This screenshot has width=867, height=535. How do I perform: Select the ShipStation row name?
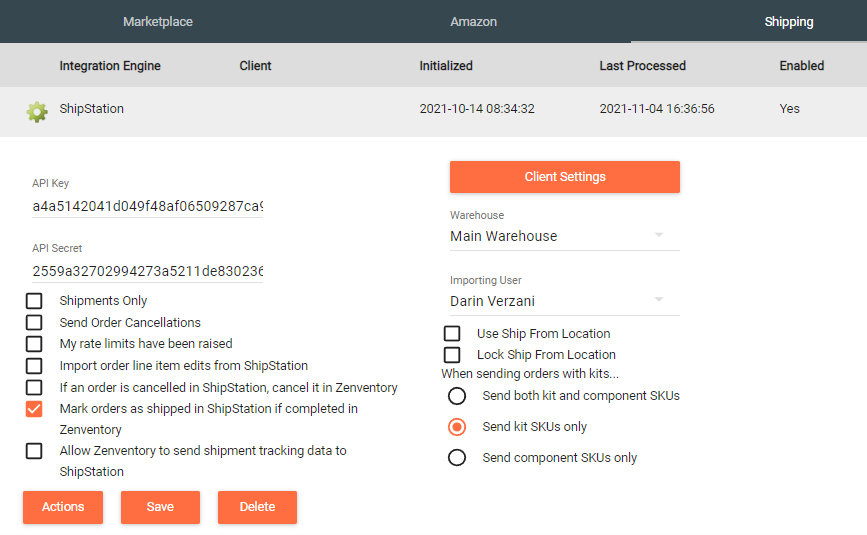click(92, 108)
